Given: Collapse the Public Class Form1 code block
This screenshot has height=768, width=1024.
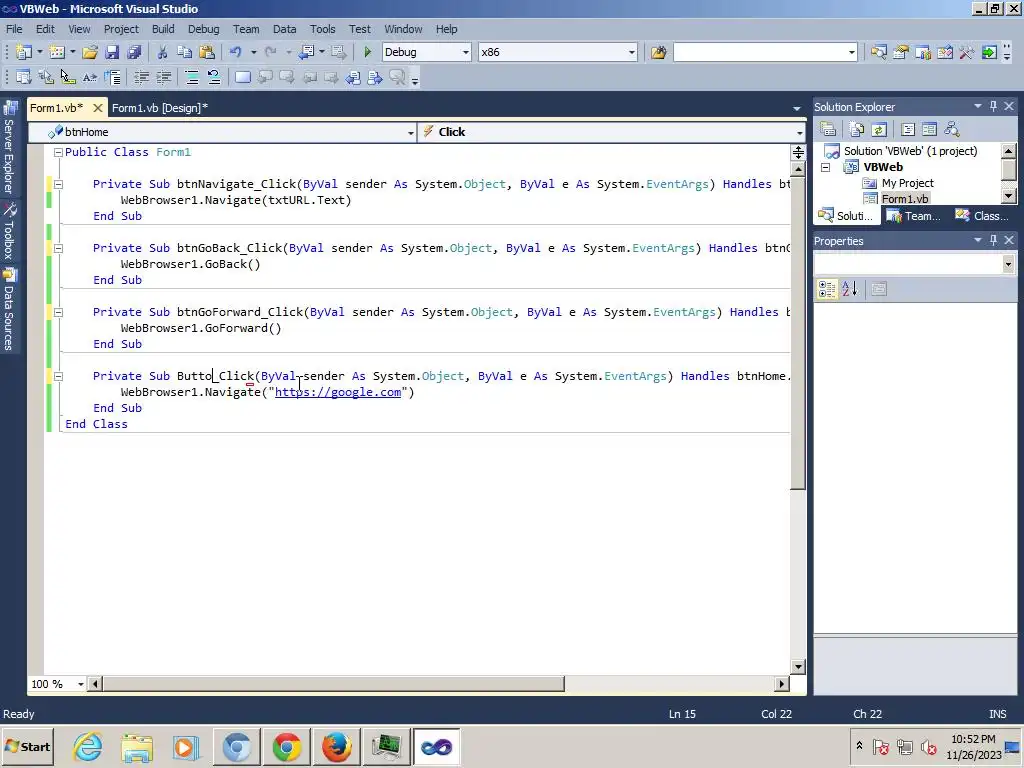Looking at the screenshot, I should coord(58,152).
